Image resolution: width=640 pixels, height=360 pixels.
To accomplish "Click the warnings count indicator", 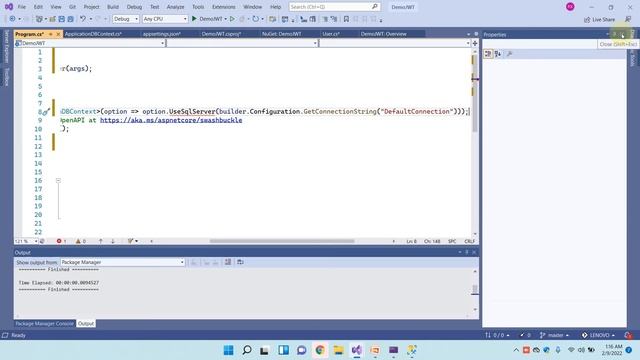I will coord(80,241).
